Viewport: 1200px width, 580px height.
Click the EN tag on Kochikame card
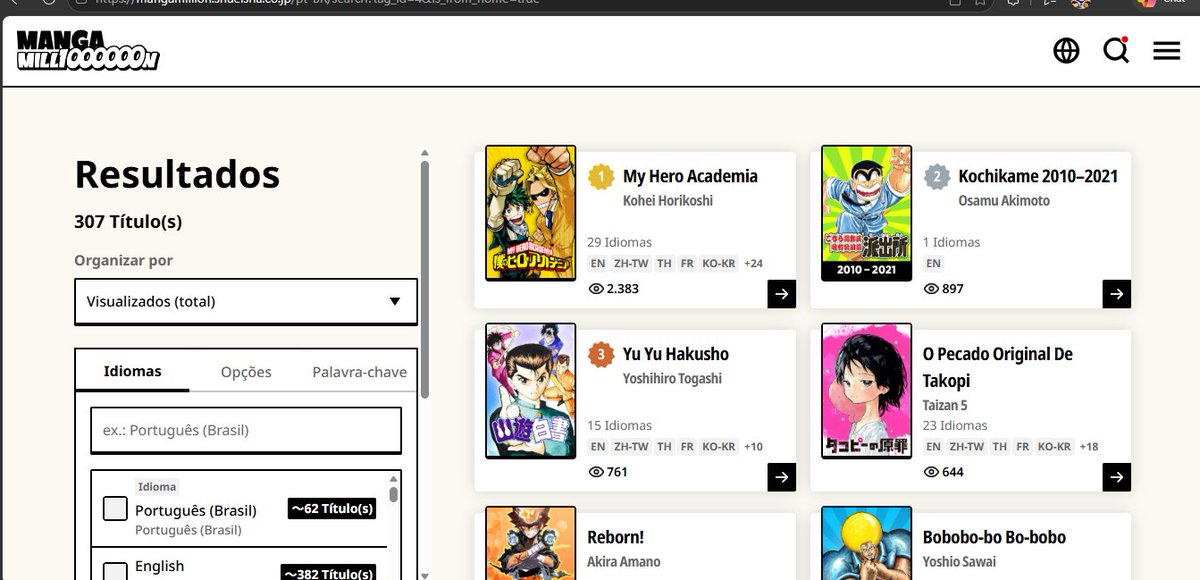click(933, 264)
